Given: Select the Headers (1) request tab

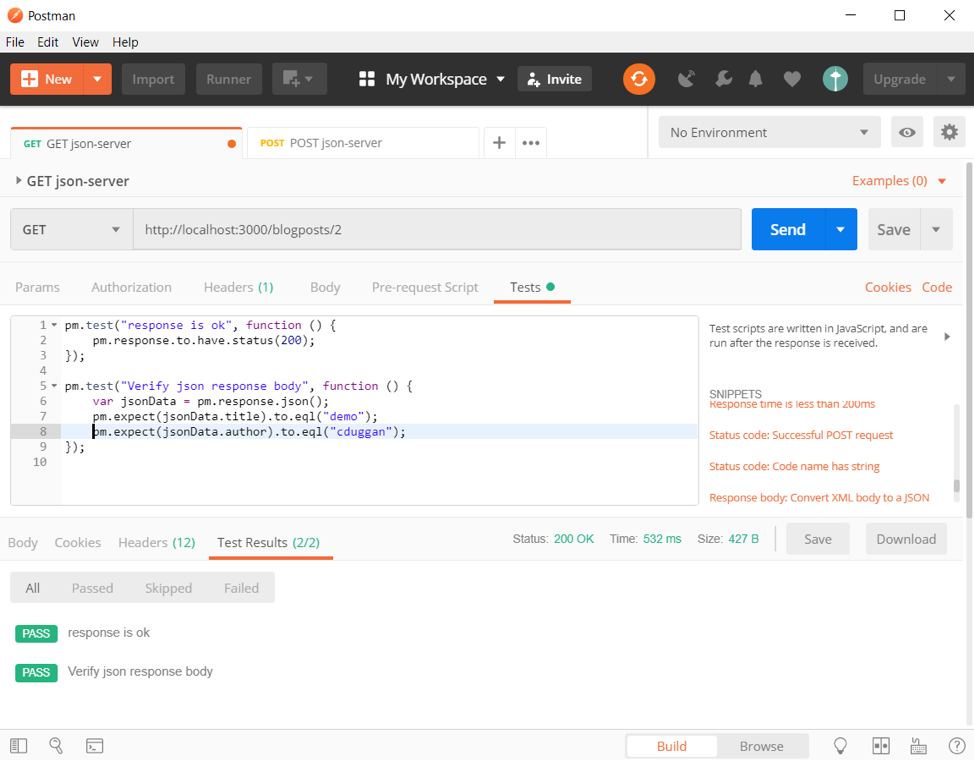Looking at the screenshot, I should click(239, 287).
